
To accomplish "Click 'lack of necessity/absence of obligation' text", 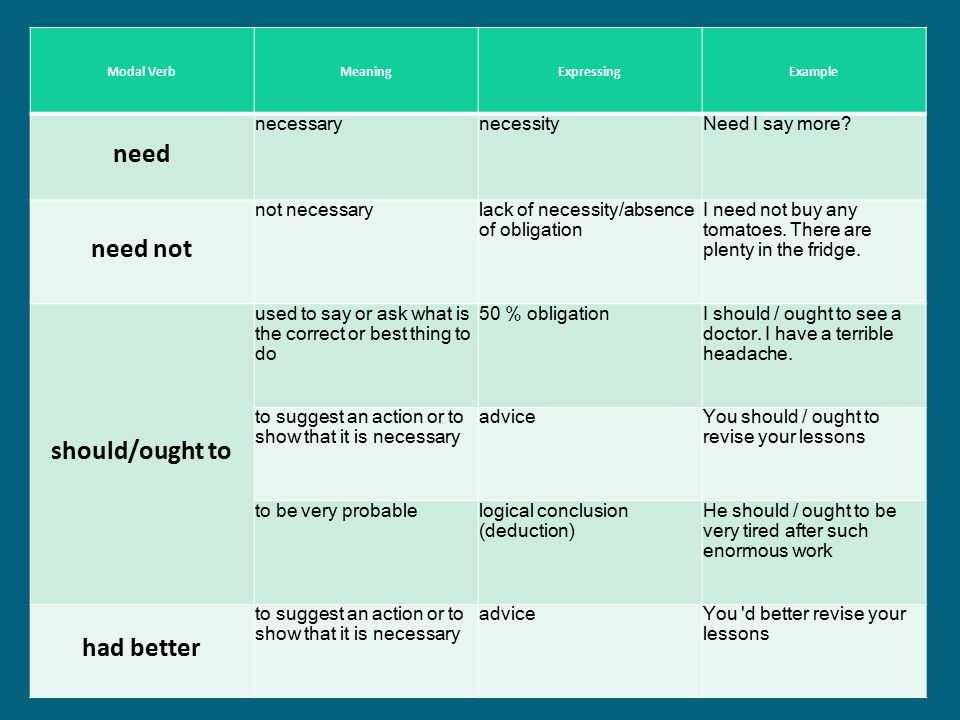I will click(587, 220).
